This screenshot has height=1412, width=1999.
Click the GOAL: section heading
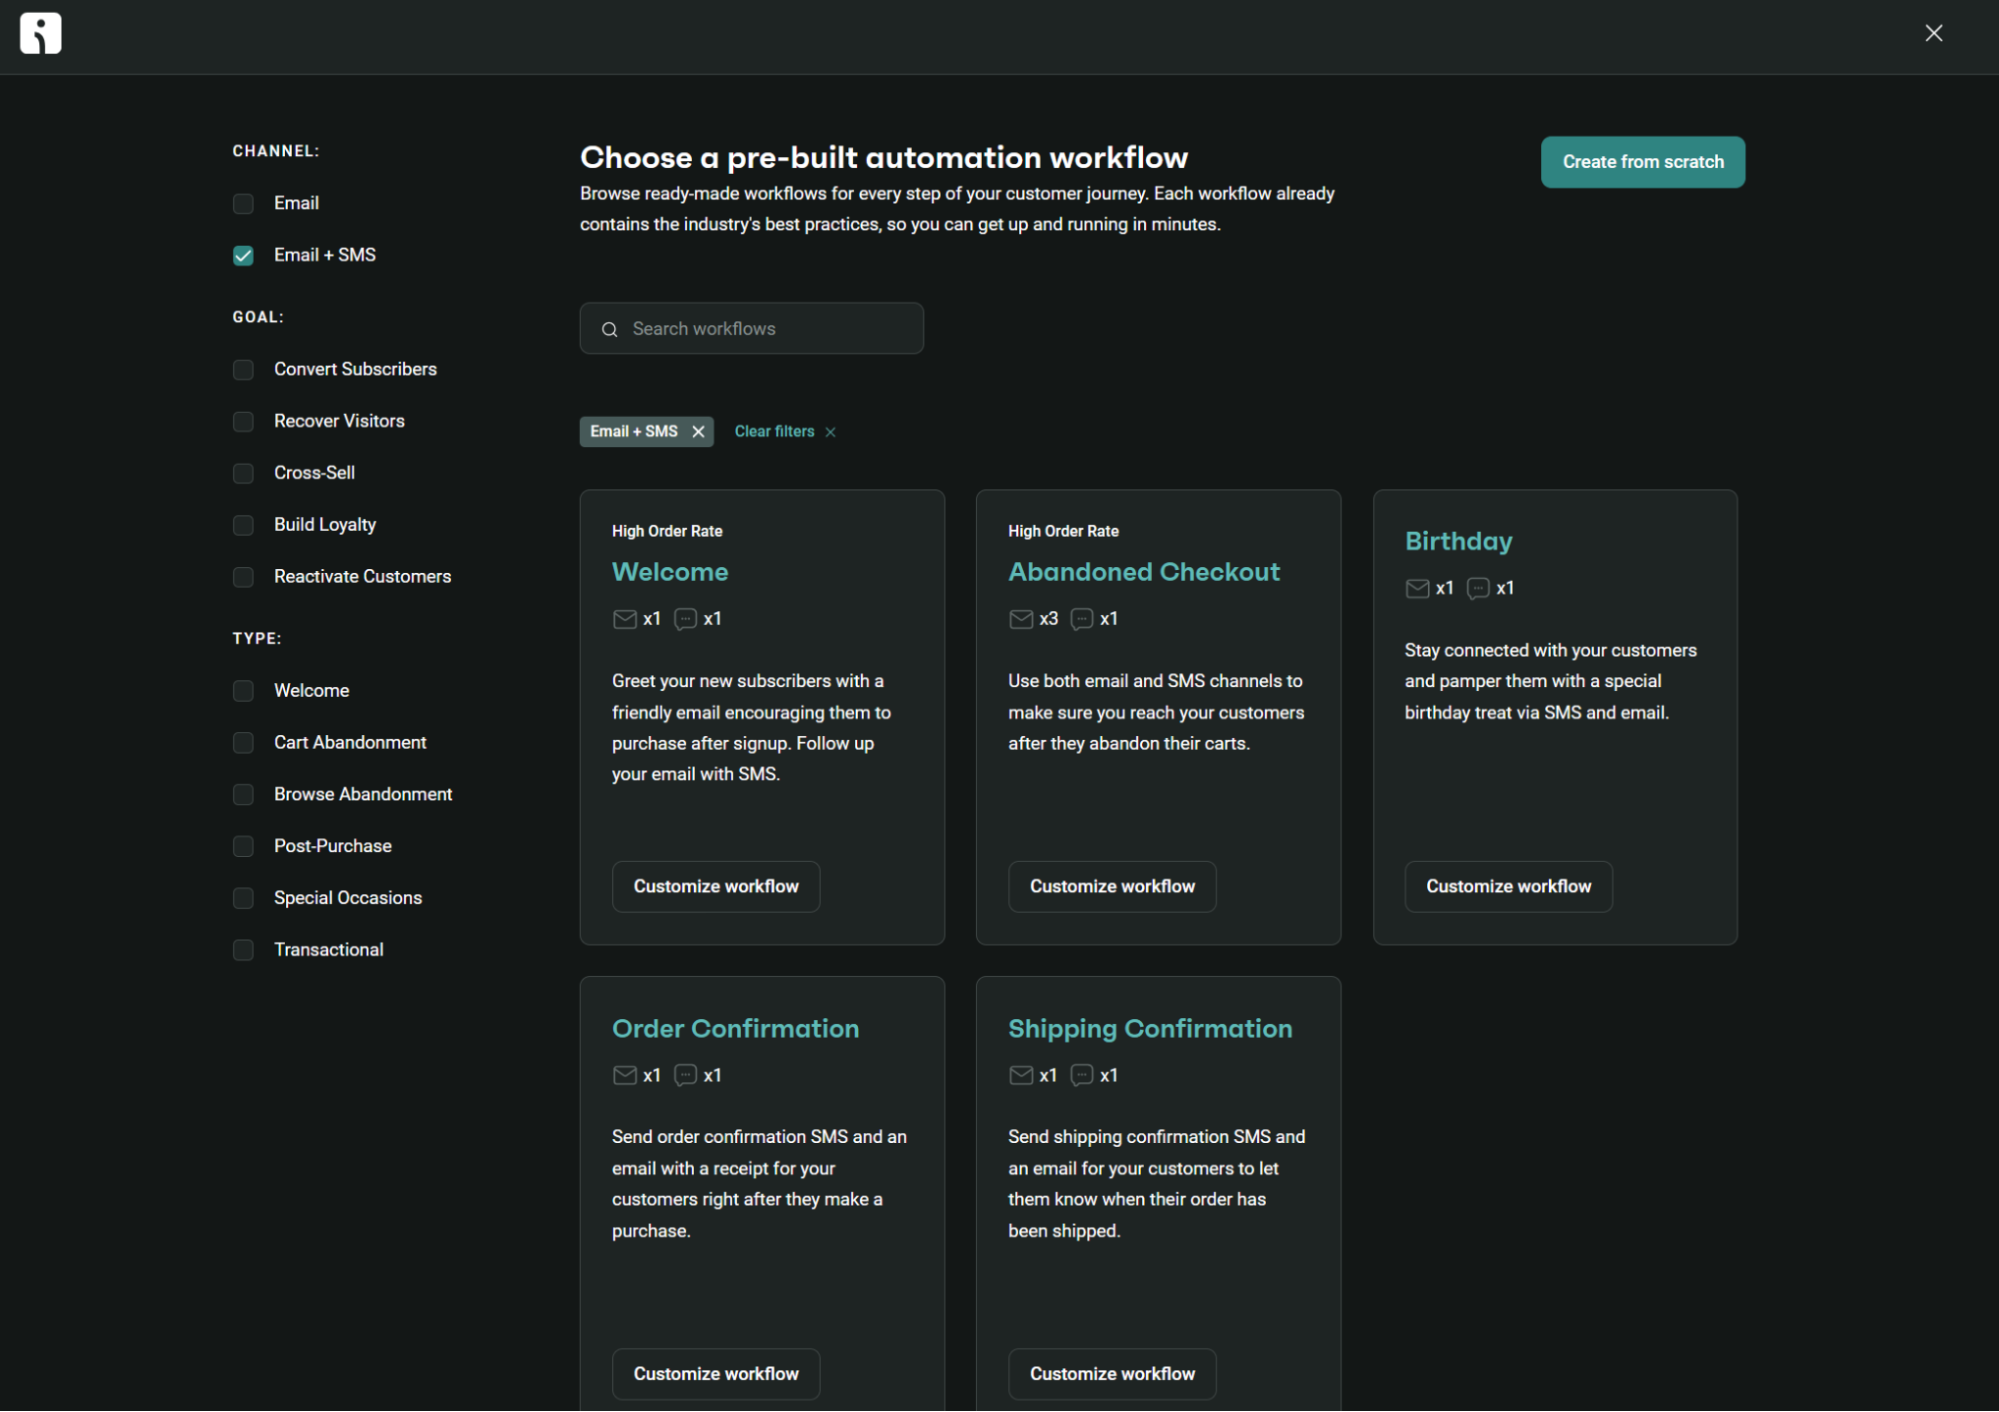258,317
